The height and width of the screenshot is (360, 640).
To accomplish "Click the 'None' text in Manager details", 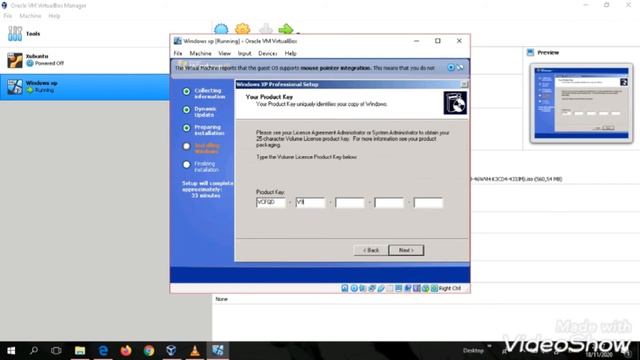I will pyautogui.click(x=221, y=299).
